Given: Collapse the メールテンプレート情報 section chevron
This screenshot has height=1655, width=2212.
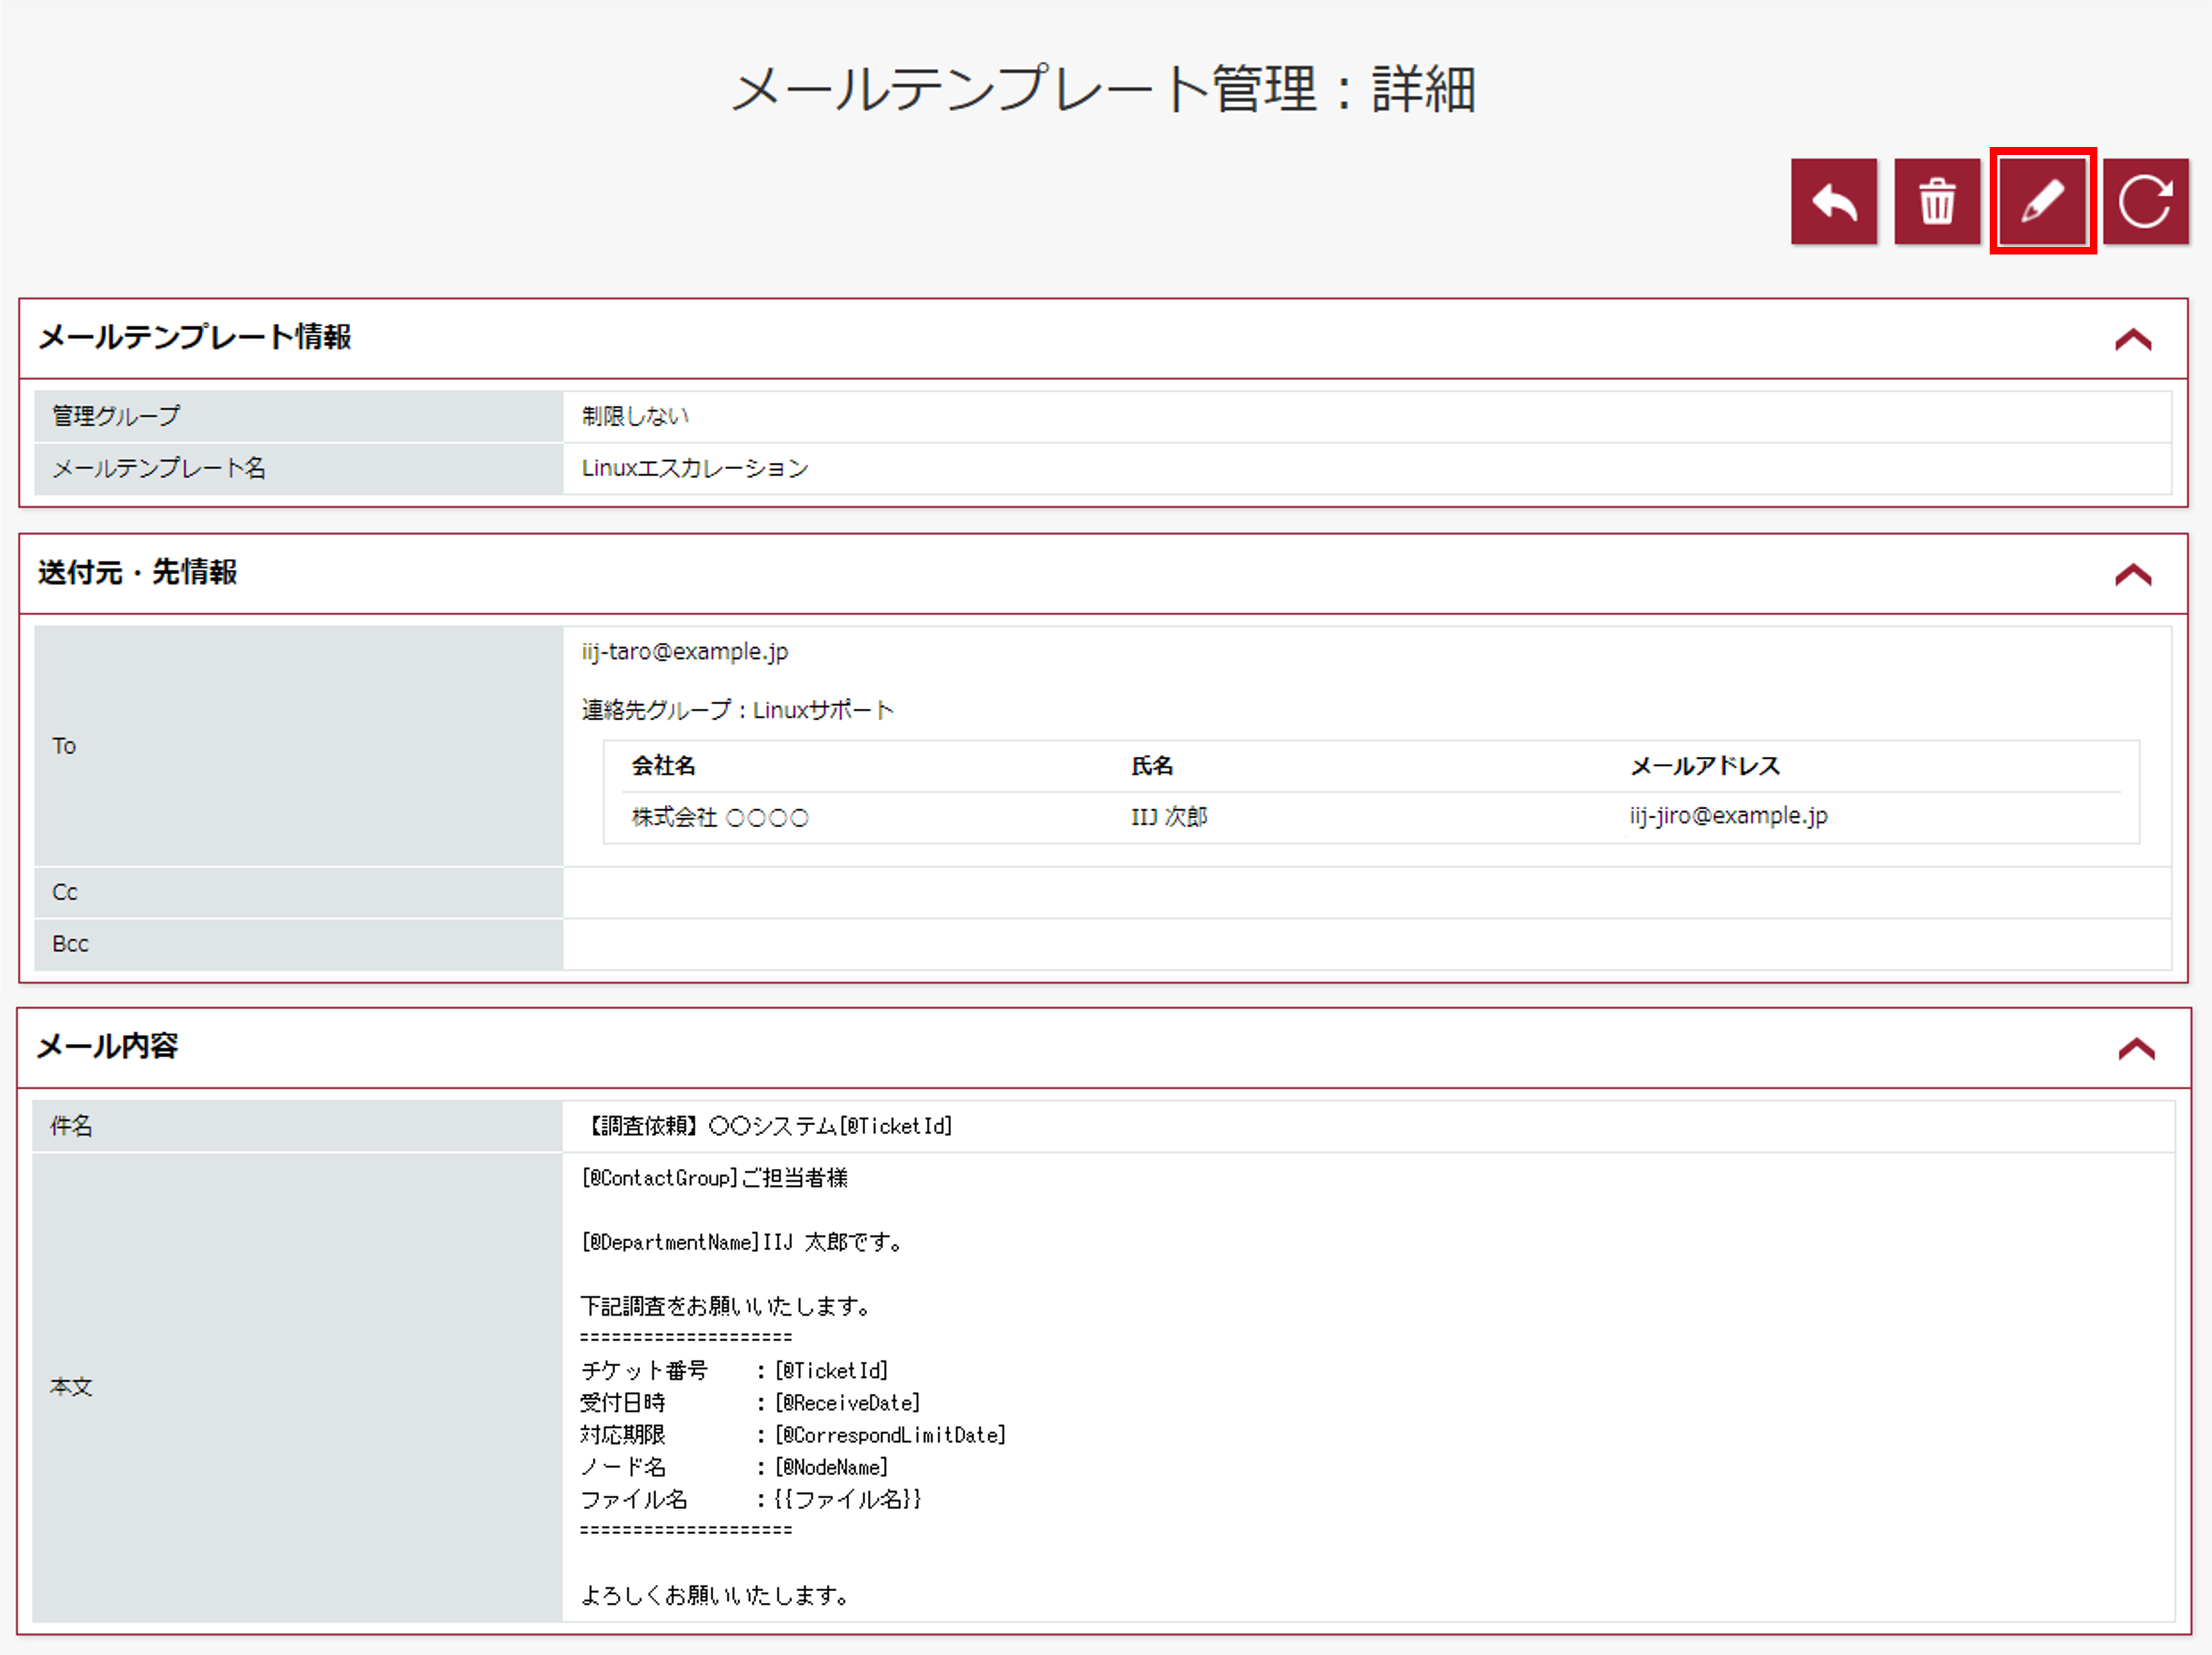Looking at the screenshot, I should tap(2133, 340).
